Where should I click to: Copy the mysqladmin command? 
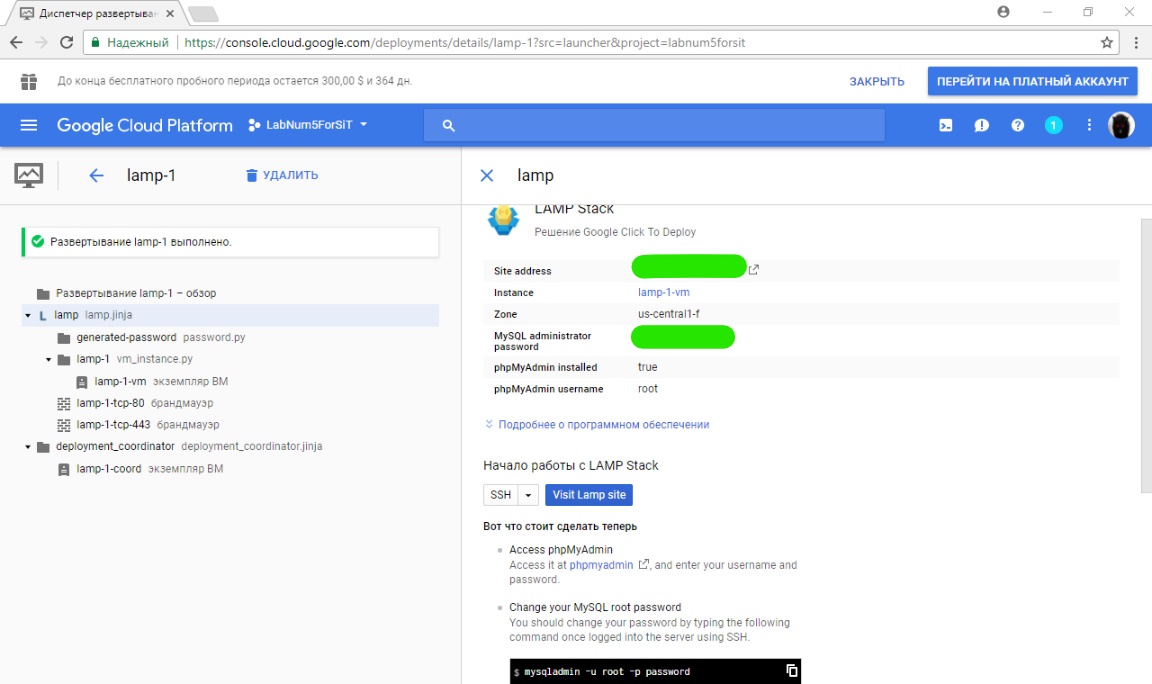pos(791,671)
